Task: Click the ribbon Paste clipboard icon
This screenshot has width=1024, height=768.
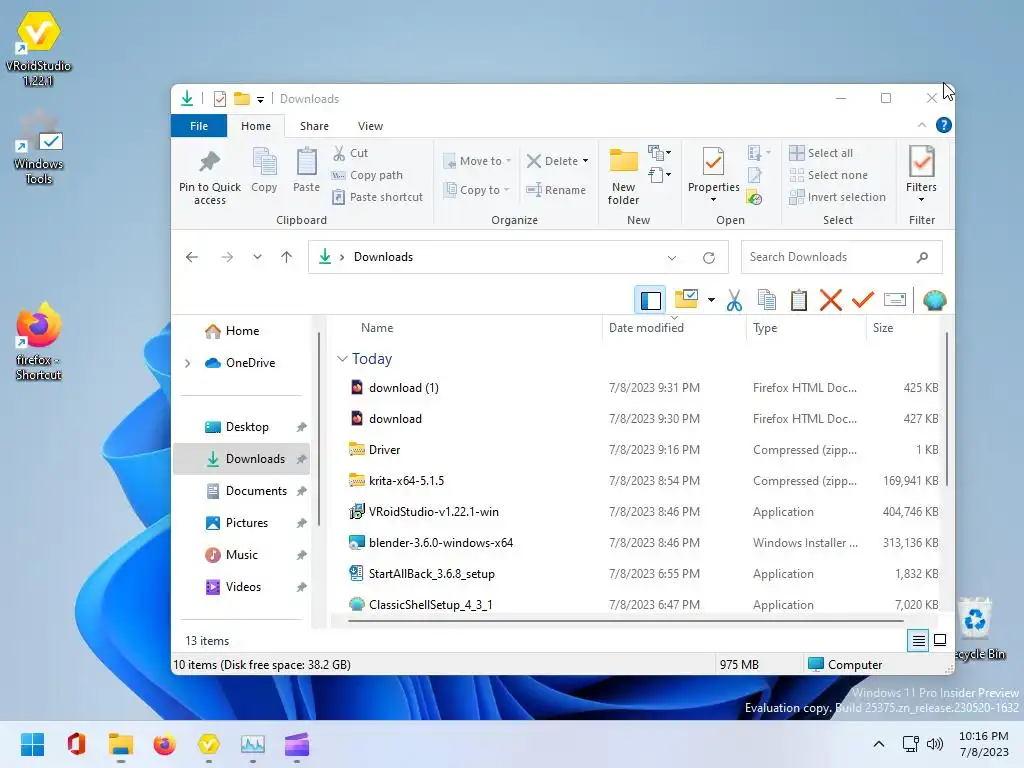Action: [x=306, y=161]
